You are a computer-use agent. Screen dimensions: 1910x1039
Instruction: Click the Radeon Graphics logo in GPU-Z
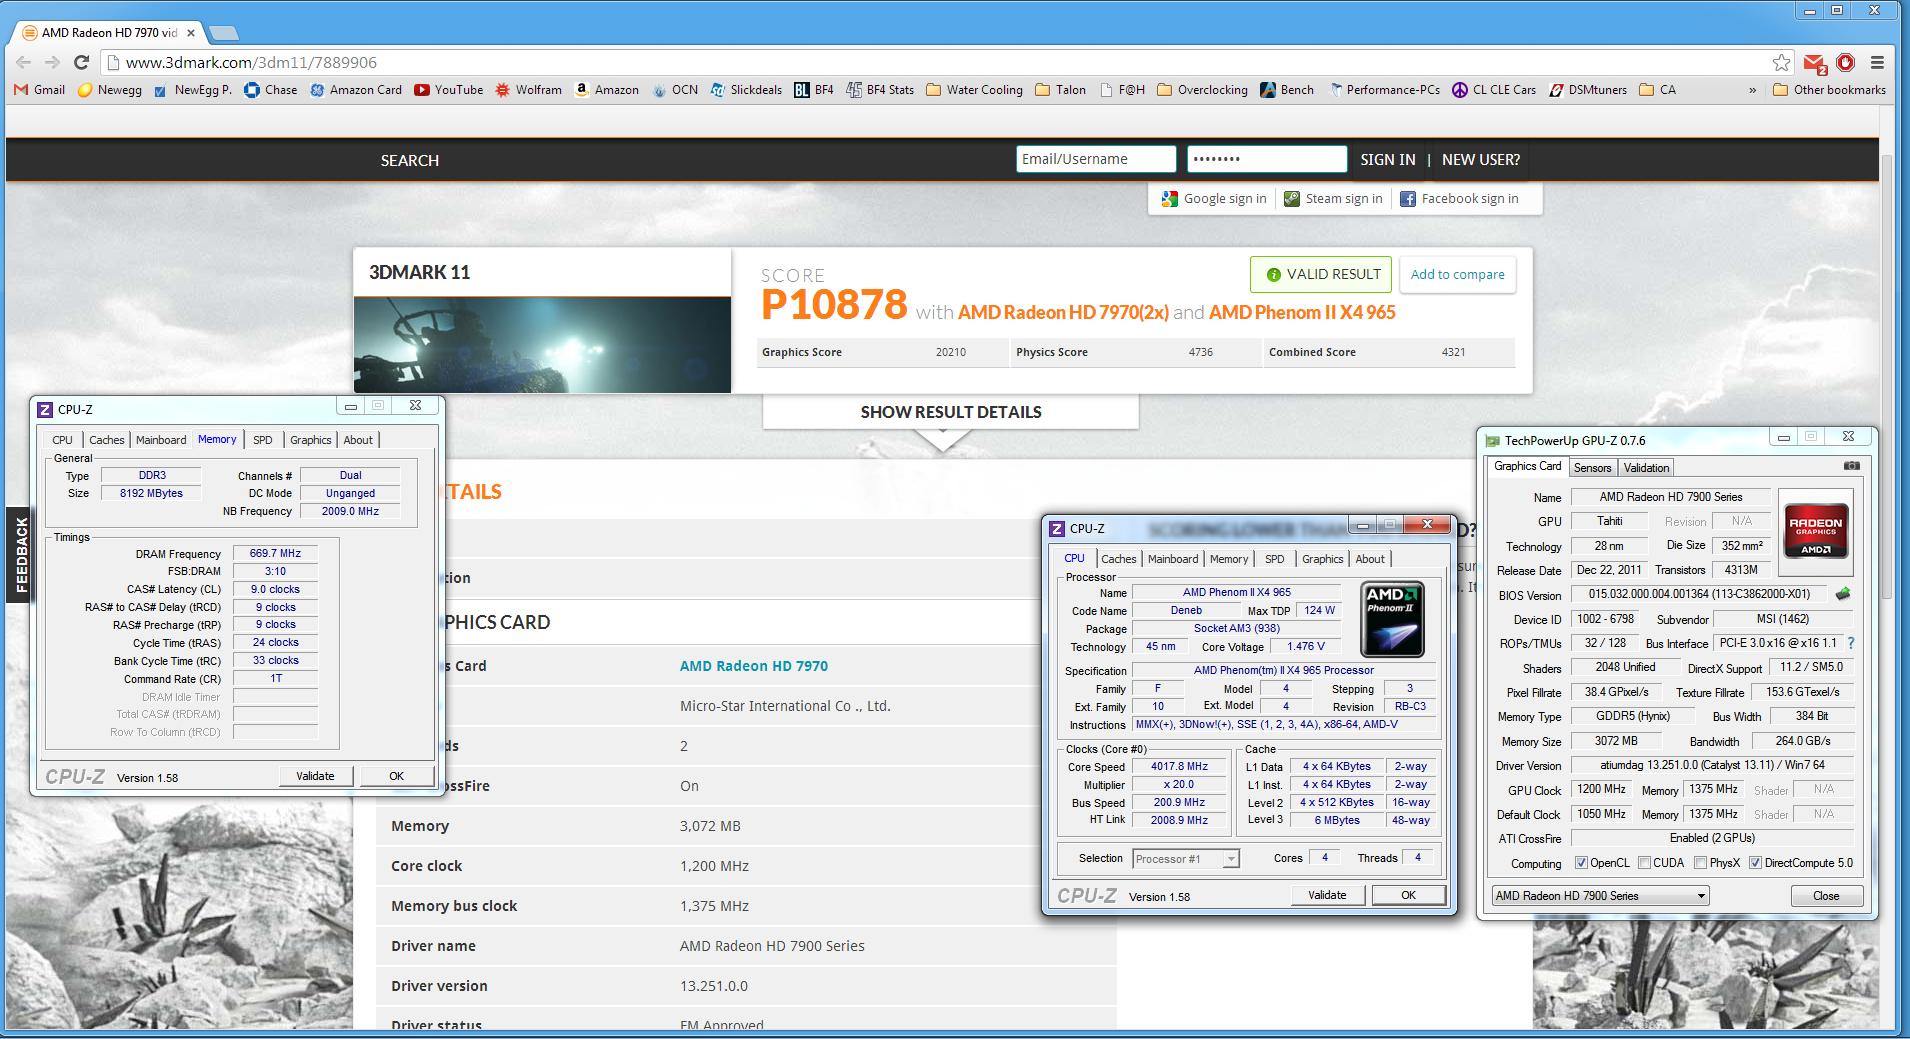click(x=1816, y=530)
